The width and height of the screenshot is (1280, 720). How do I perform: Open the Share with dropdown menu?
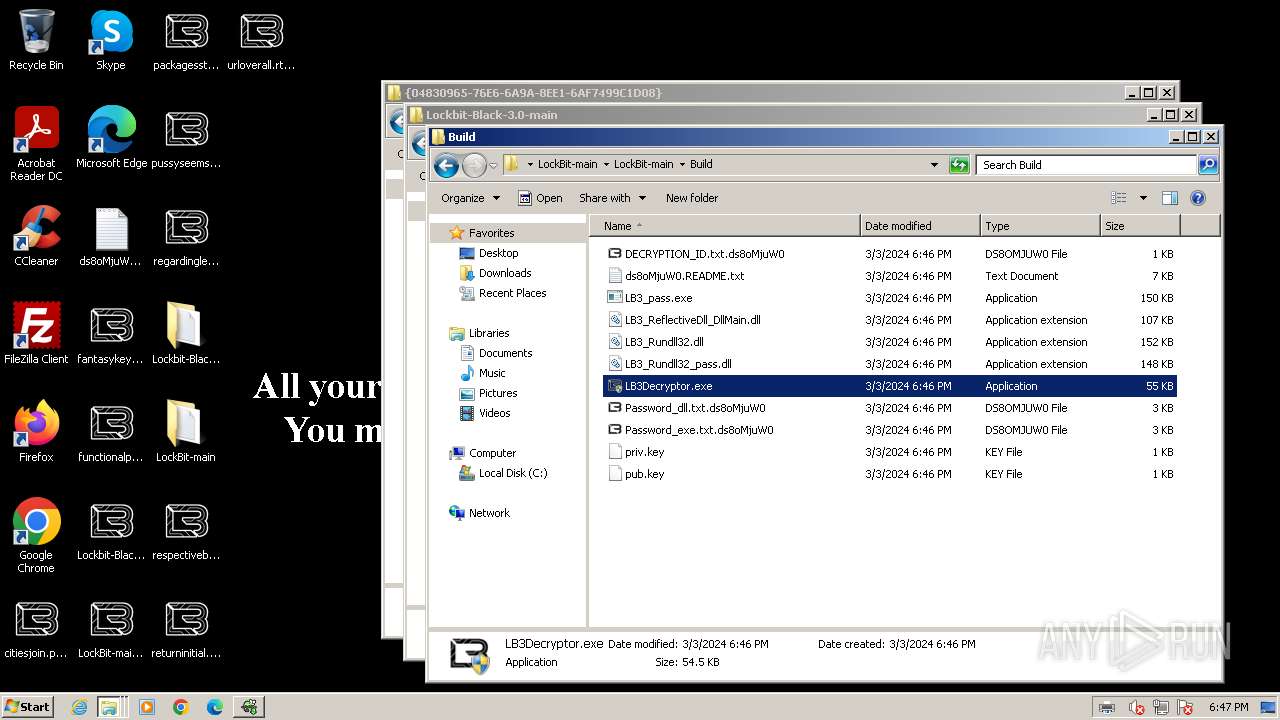tap(612, 198)
